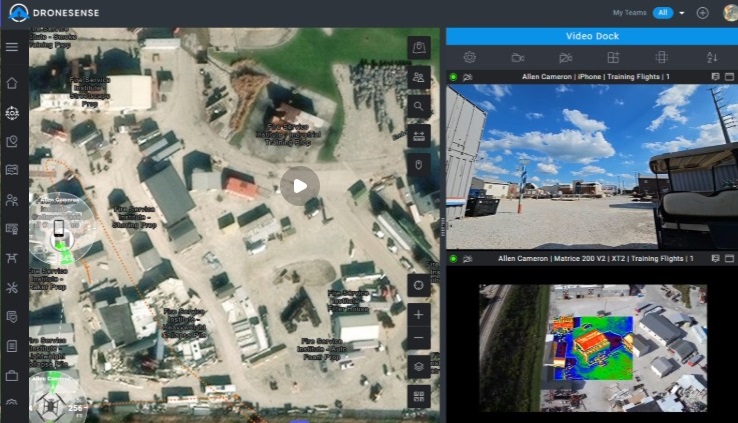Search the map with magnifier button
Screen dimensions: 738x423
coord(418,106)
